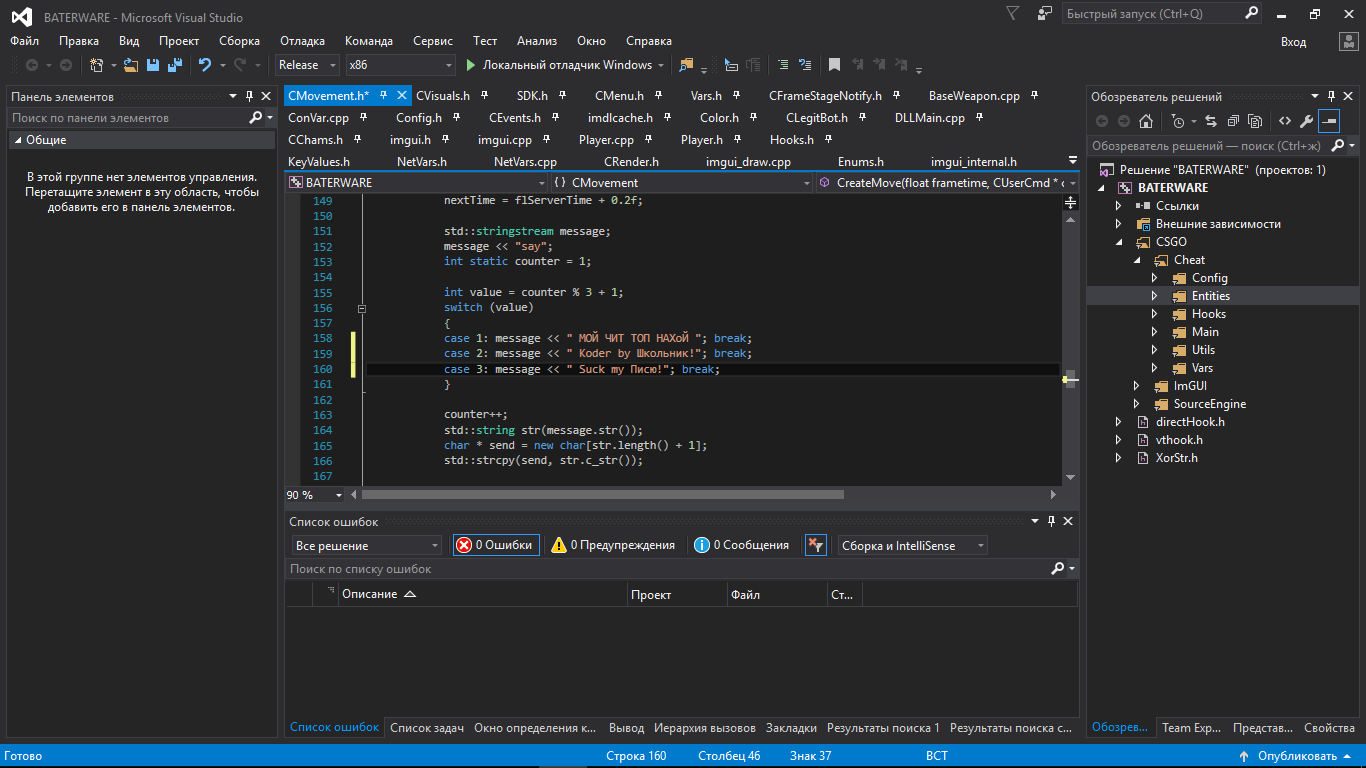Open the CreateMove member navigation dropdown

pos(948,183)
